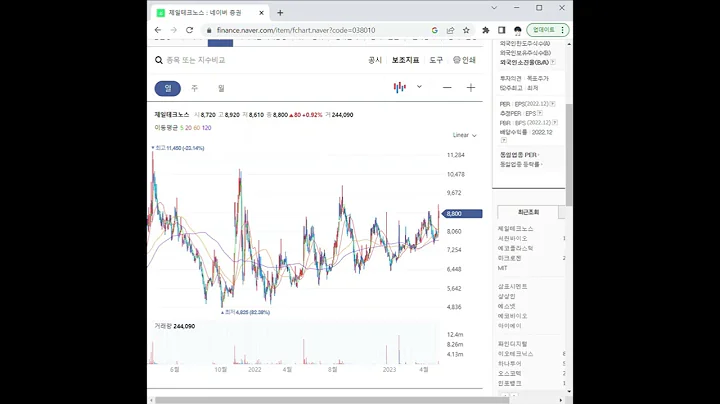Image resolution: width=720 pixels, height=404 pixels.
Task: Toggle the 60-day moving average
Action: pos(197,128)
